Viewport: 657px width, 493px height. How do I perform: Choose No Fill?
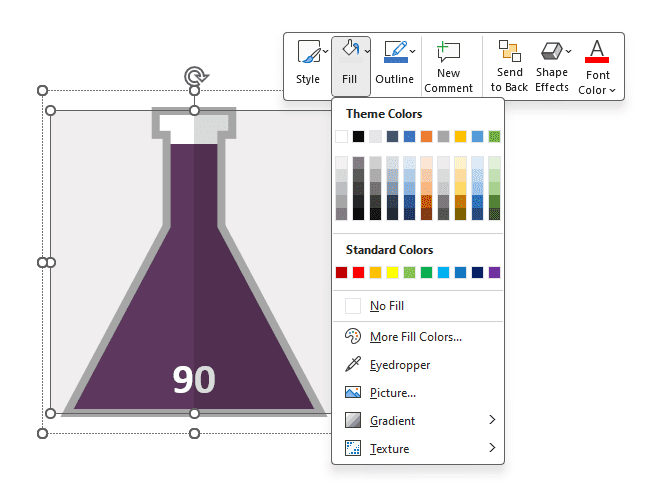pyautogui.click(x=418, y=306)
